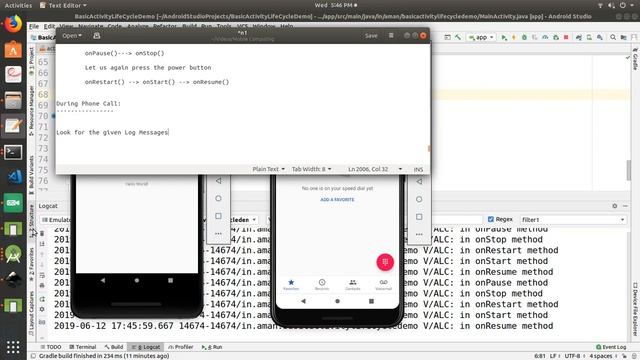
Task: Open the Text Editor Open dropdown
Action: (x=72, y=36)
